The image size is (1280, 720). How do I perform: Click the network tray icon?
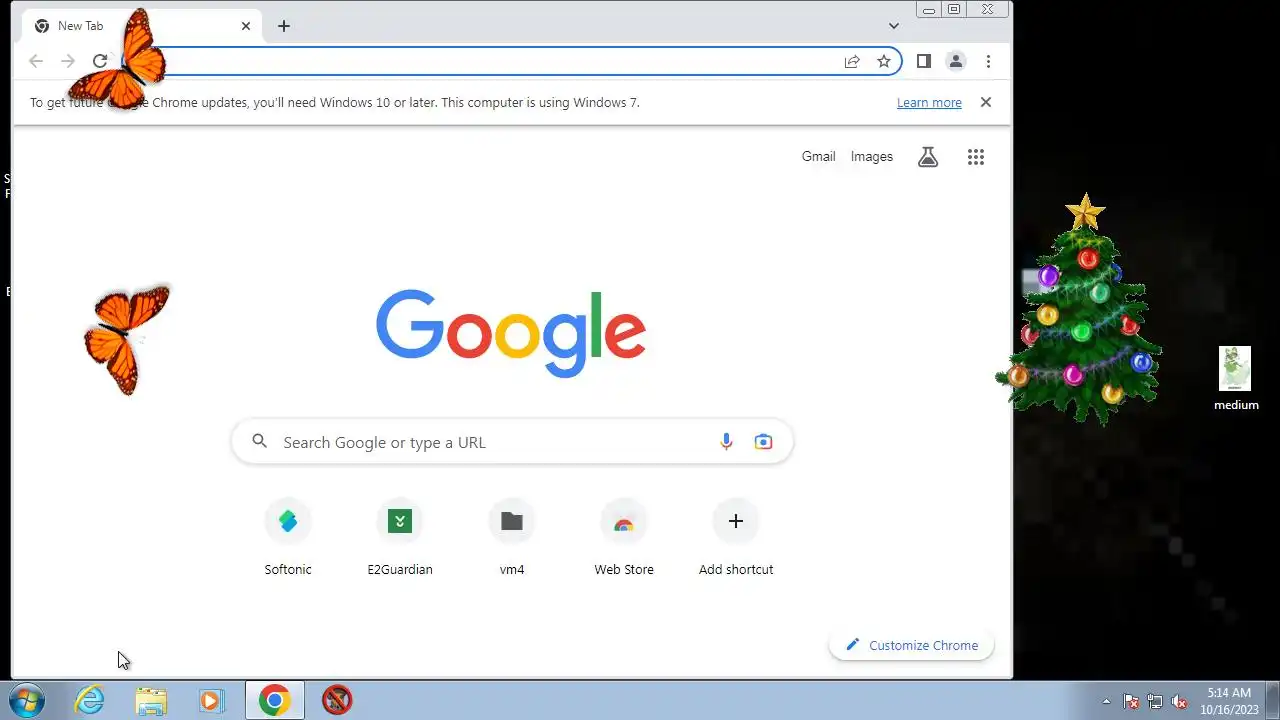tap(1155, 701)
